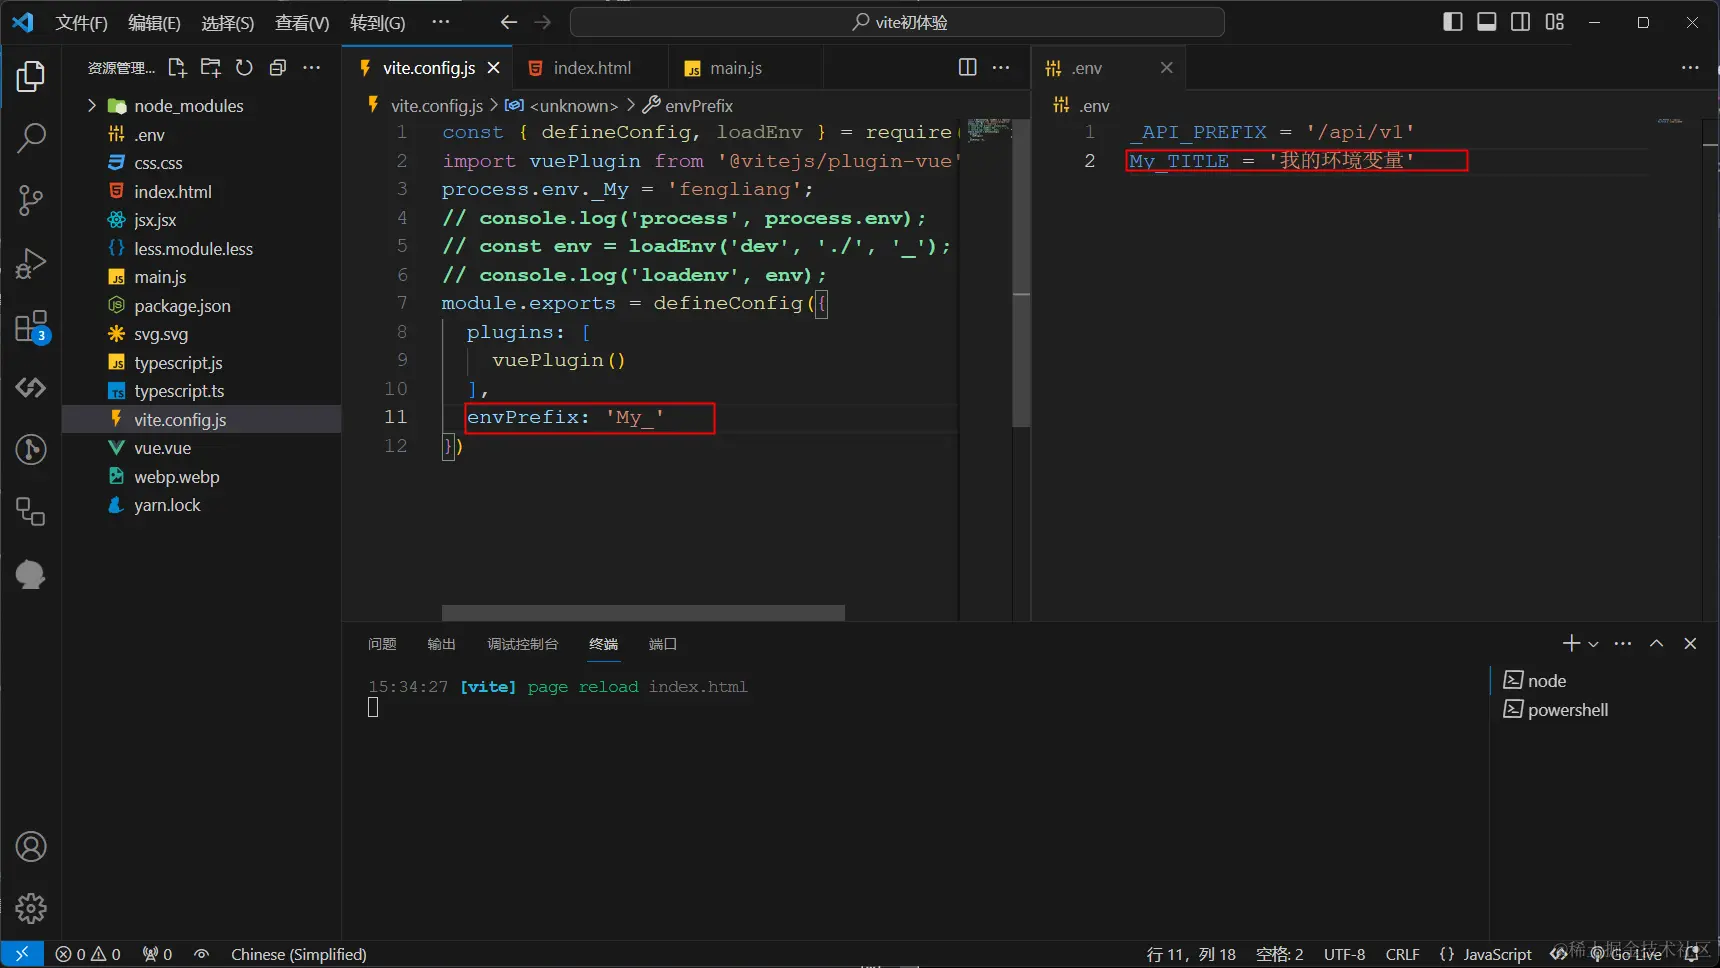This screenshot has width=1720, height=968.
Task: Change UTF-8 file encoding
Action: pyautogui.click(x=1344, y=954)
